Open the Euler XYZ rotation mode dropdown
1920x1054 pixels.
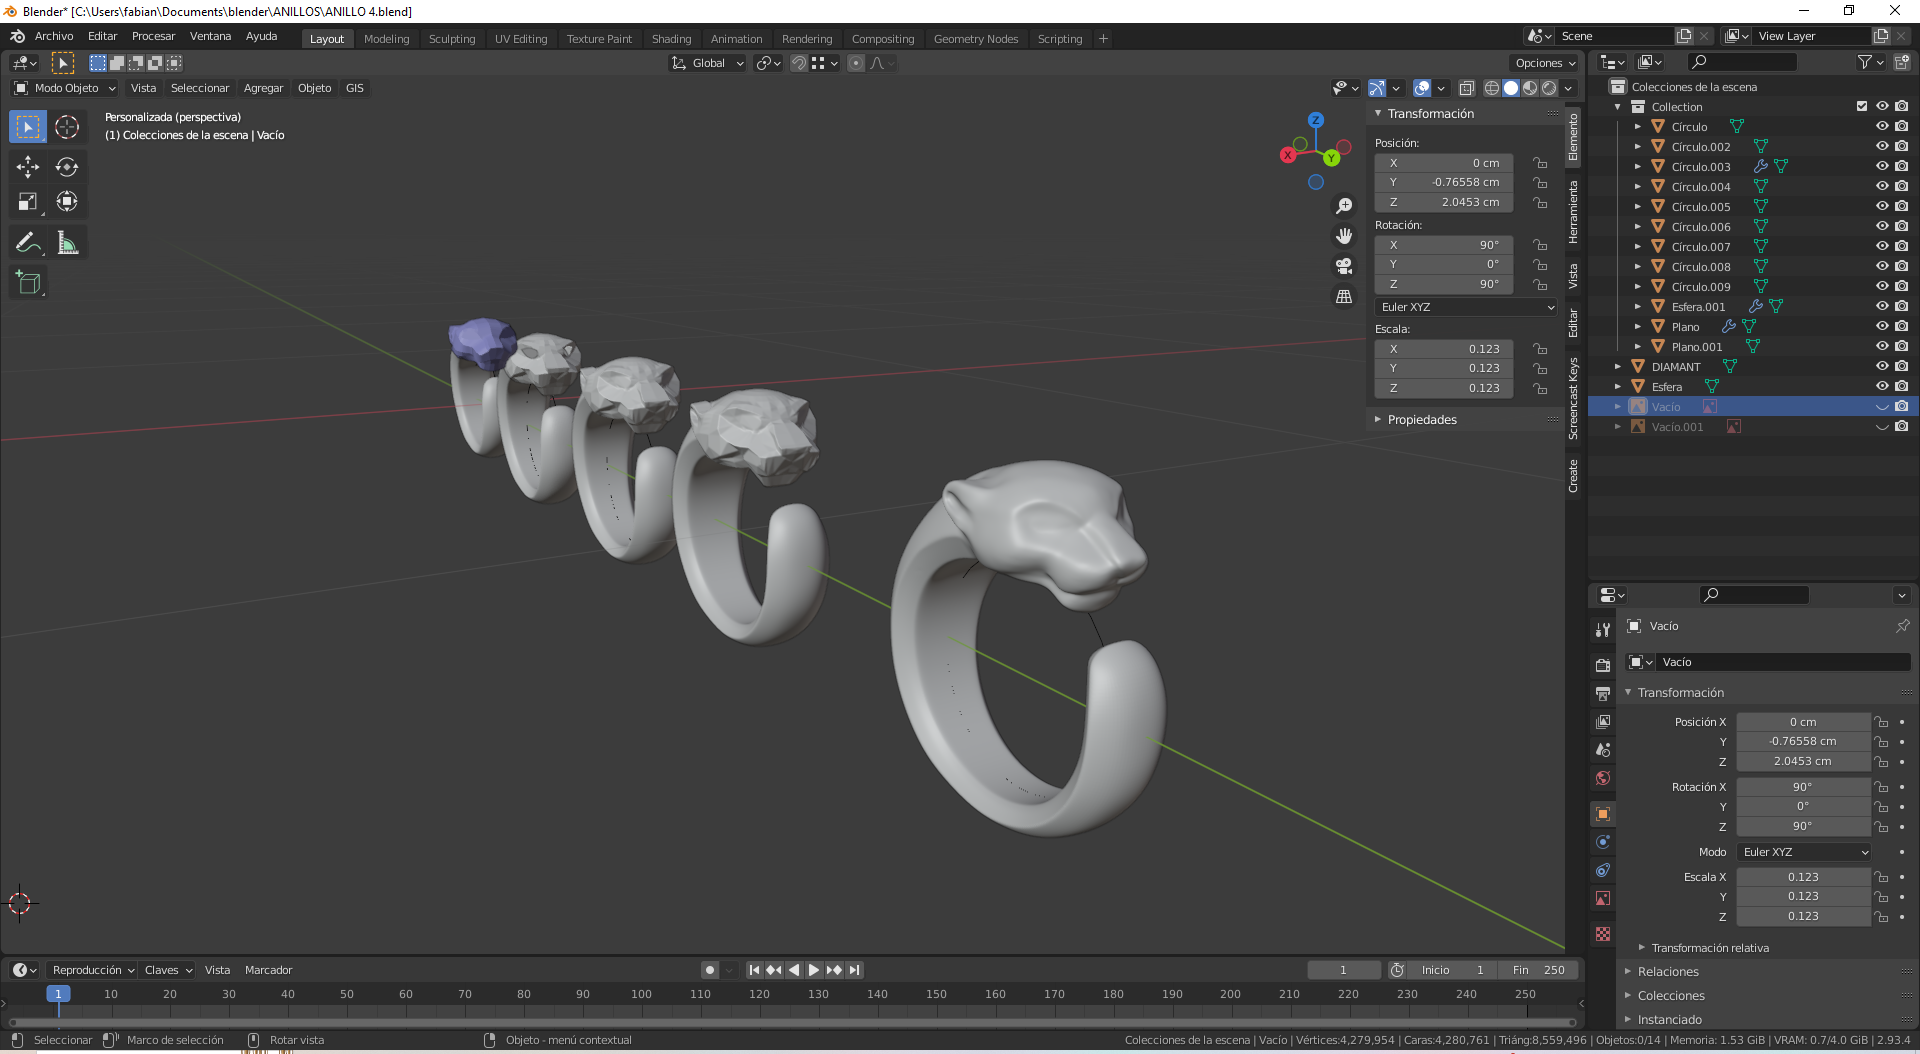coord(1465,307)
